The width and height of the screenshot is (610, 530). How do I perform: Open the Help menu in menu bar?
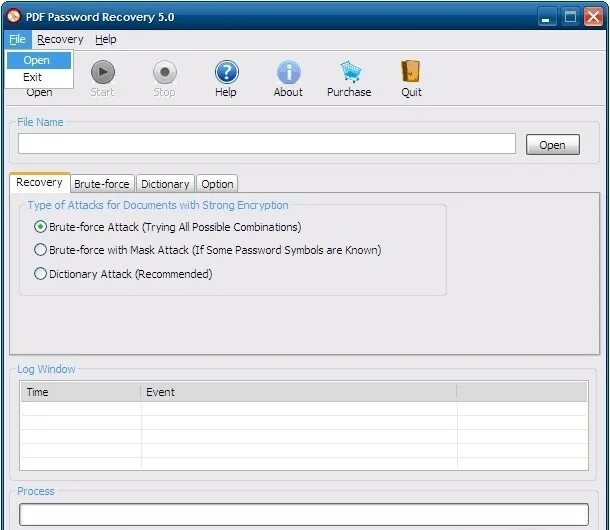(x=106, y=39)
